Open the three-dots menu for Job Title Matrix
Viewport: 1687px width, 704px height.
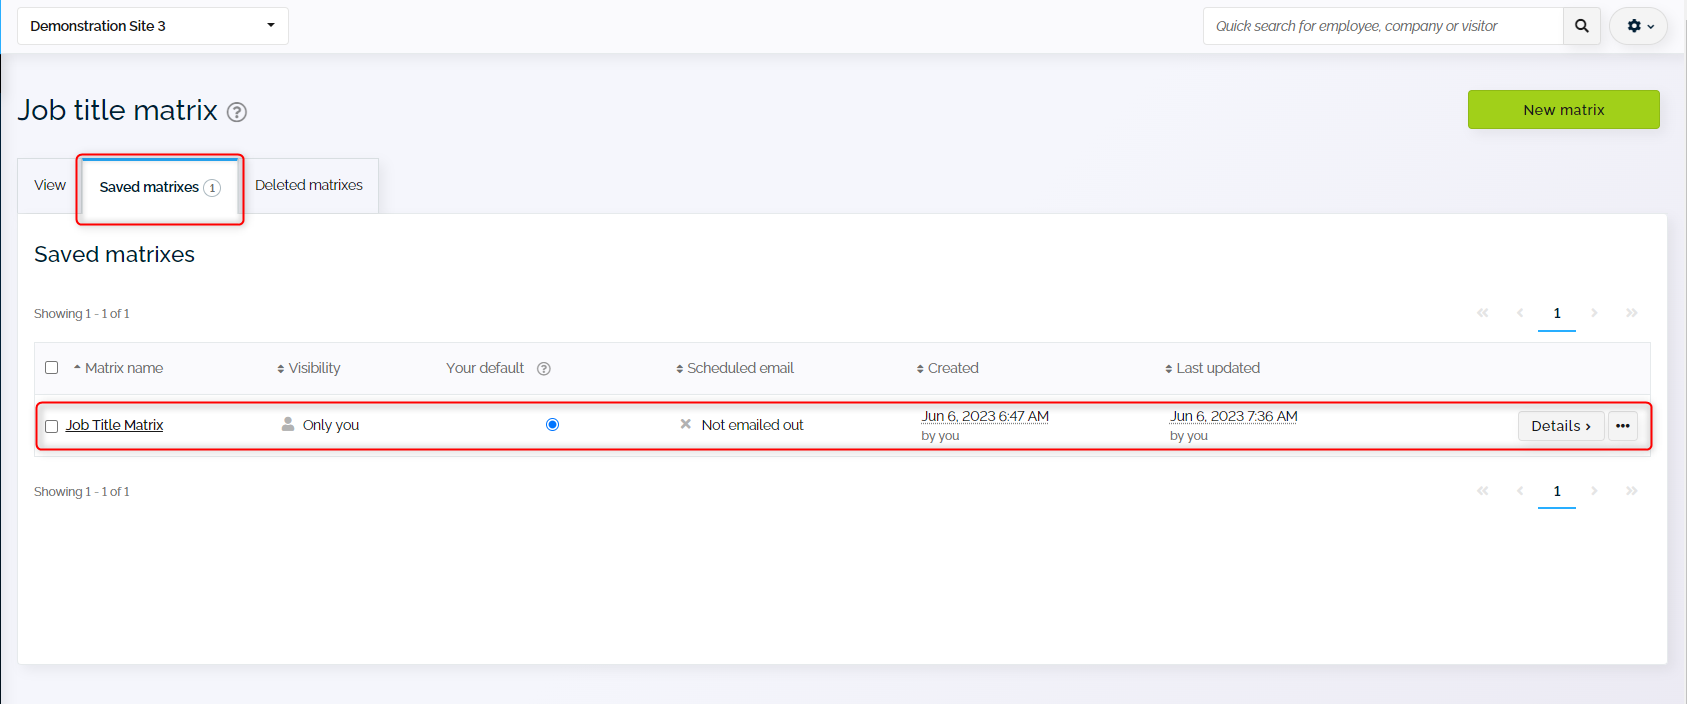1622,426
